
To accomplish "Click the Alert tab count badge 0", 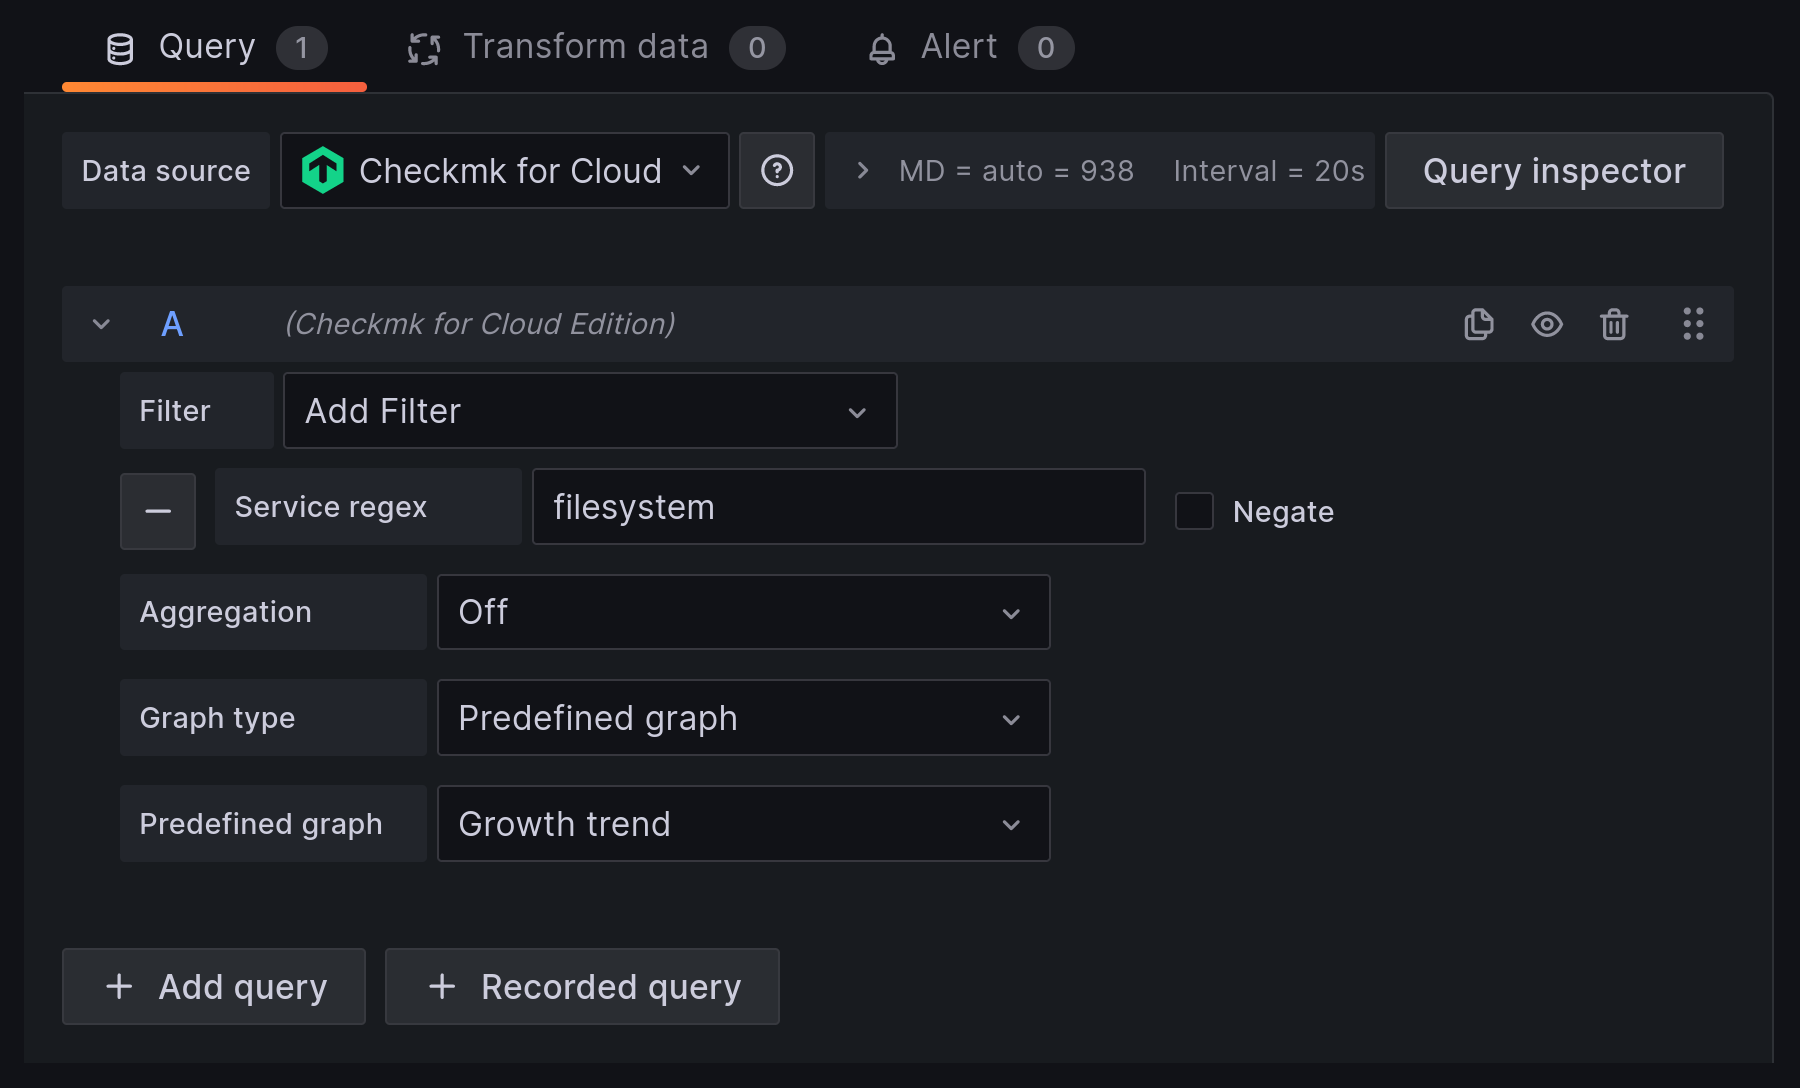I will 1046,48.
